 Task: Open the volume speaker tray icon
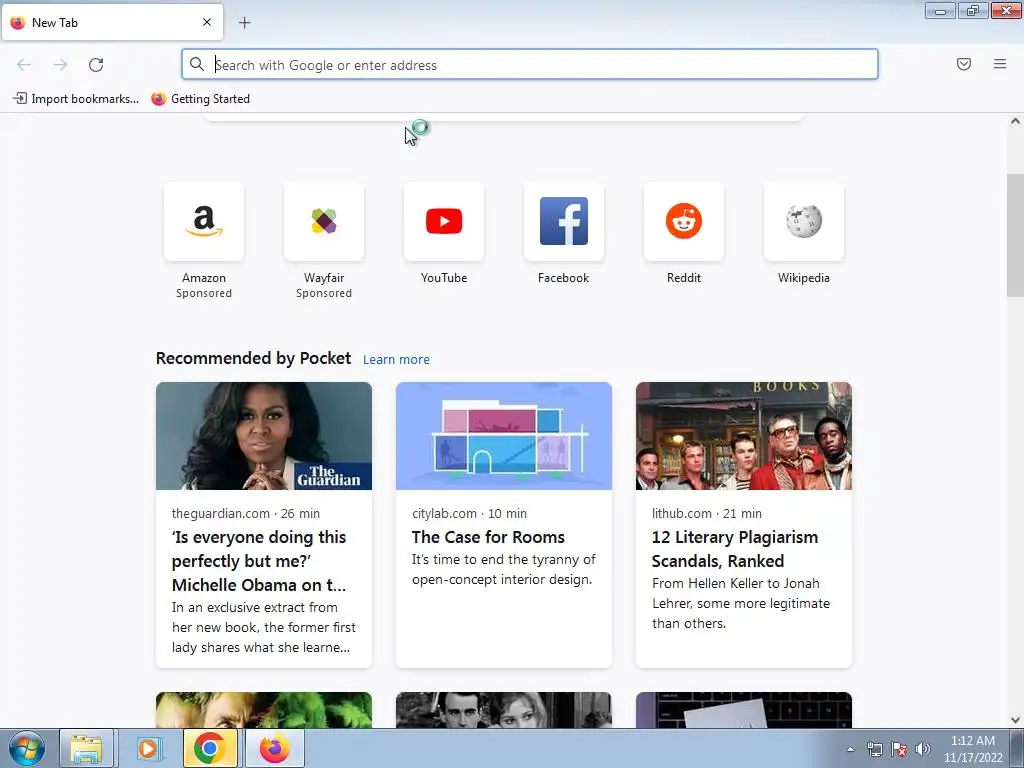[922, 749]
